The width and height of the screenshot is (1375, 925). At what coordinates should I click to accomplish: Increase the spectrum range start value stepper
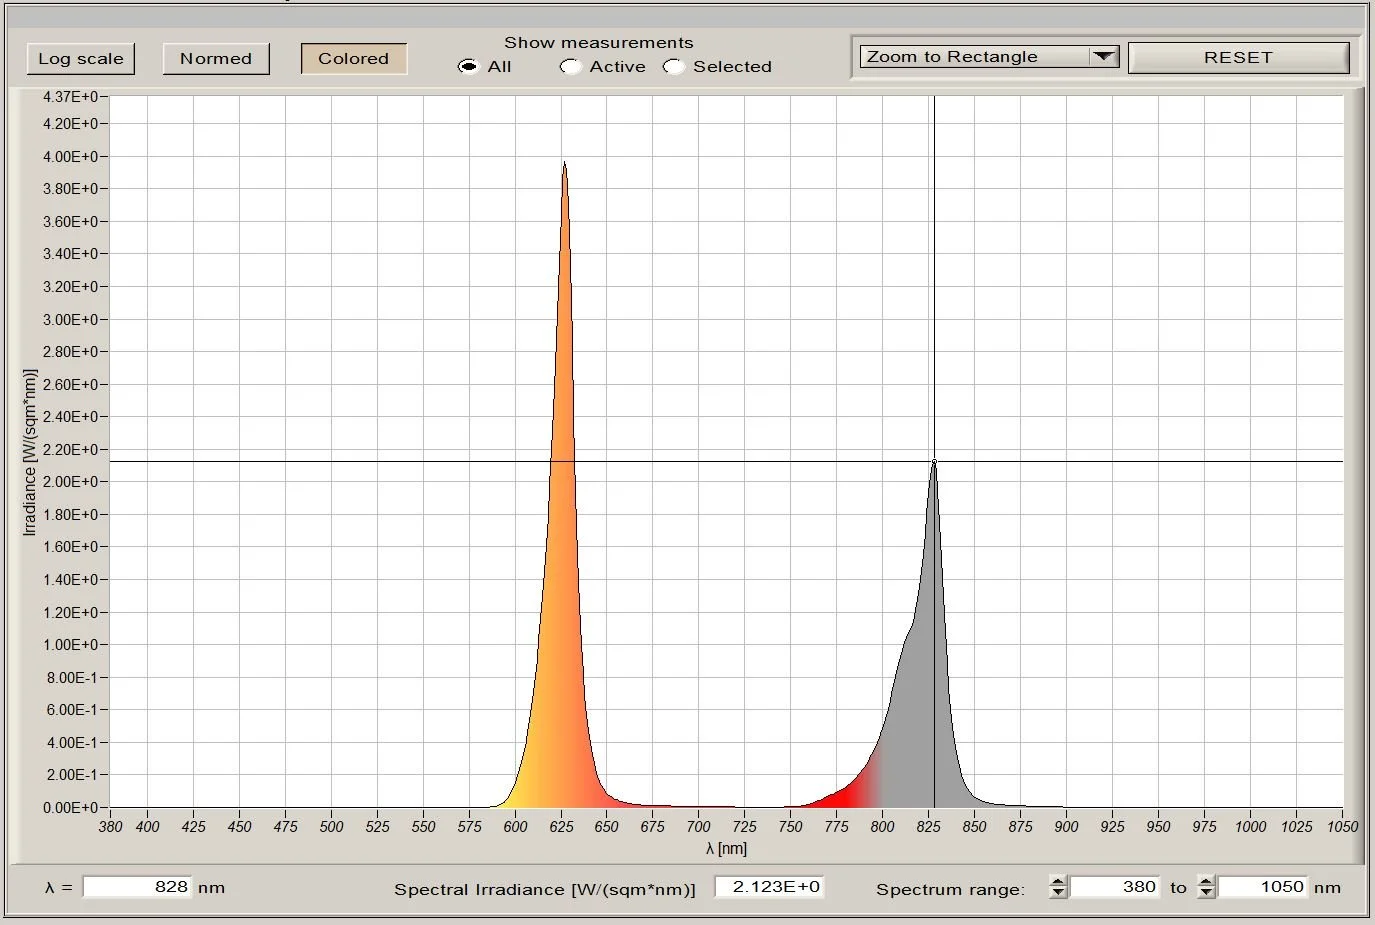(x=1058, y=881)
